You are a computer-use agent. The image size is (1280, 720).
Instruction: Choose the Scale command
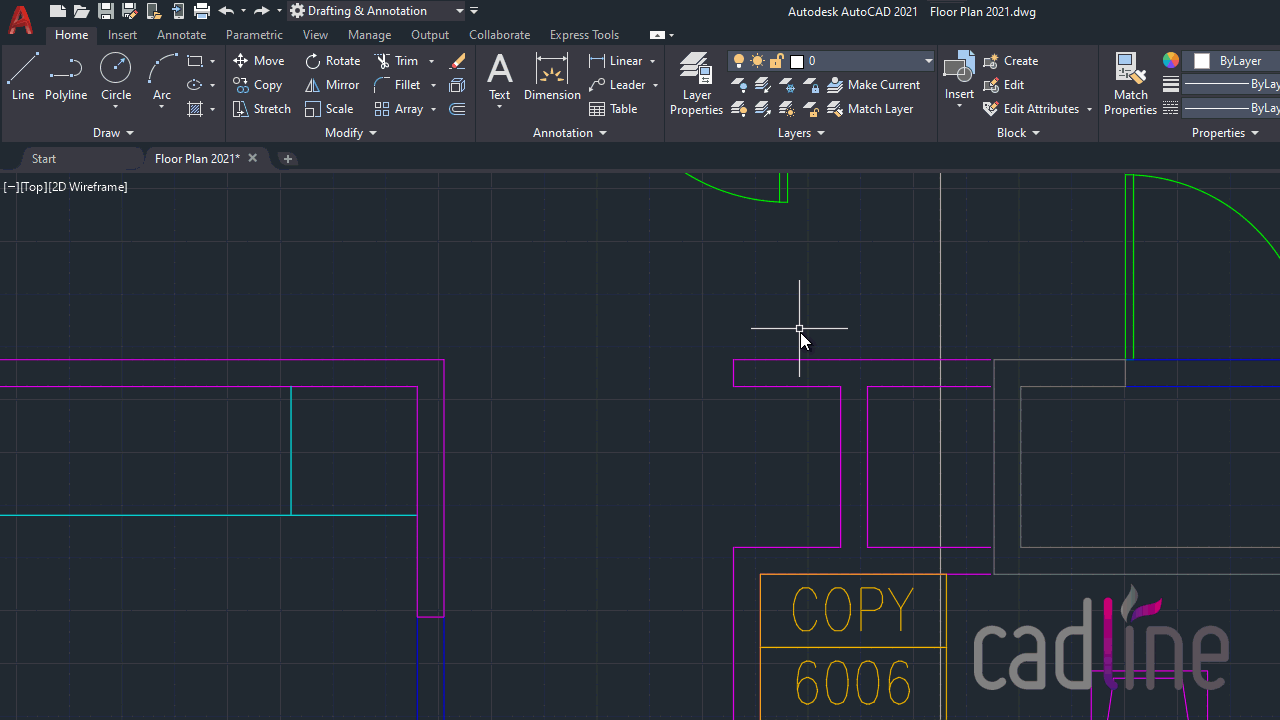point(330,109)
